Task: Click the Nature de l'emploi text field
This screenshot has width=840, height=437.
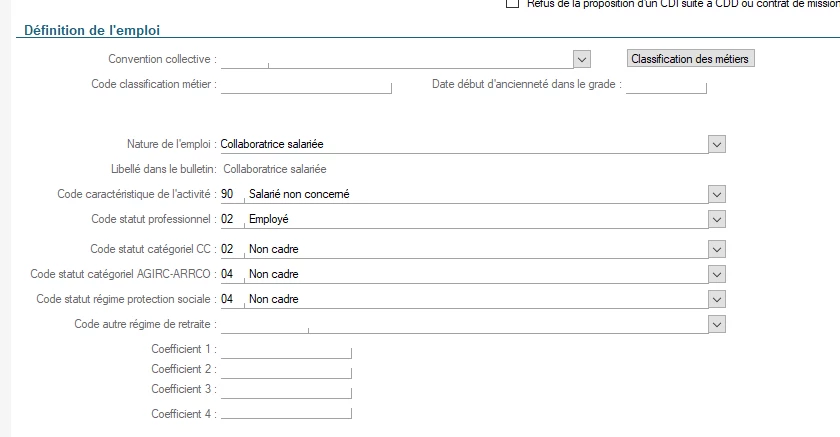Action: point(460,144)
